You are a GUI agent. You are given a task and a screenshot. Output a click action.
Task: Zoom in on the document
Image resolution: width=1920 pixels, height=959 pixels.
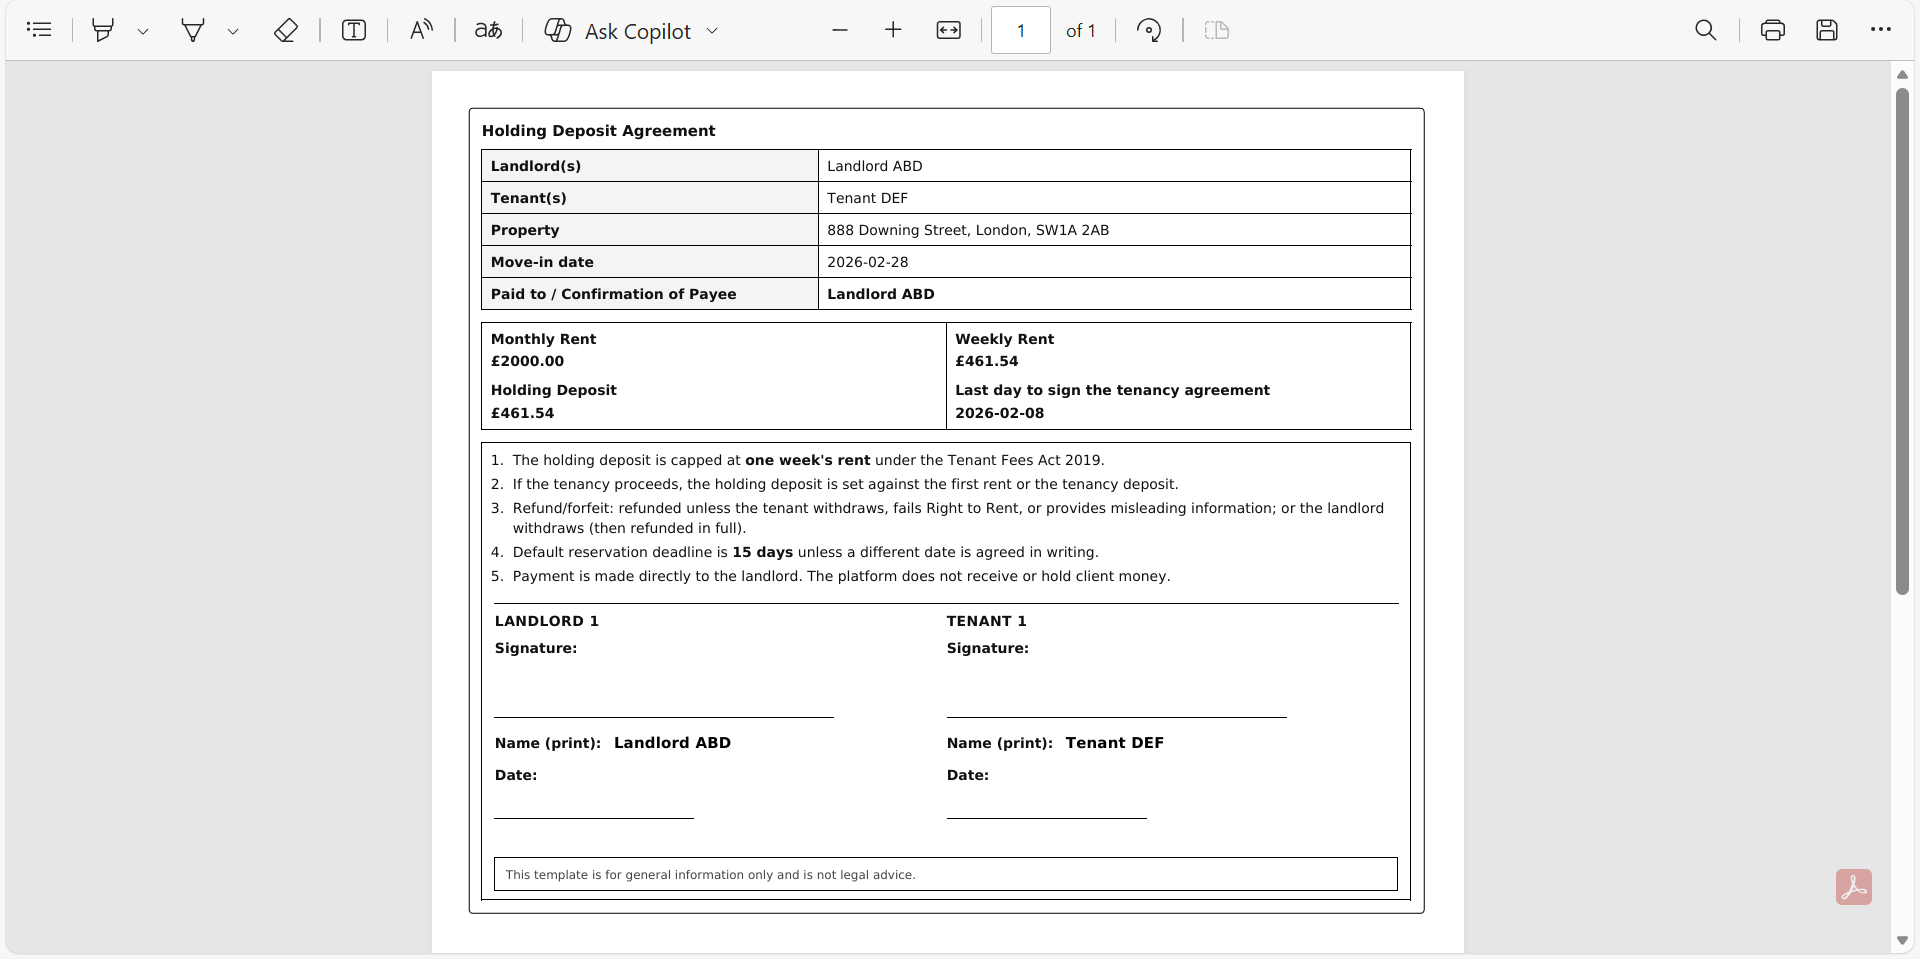pos(893,30)
